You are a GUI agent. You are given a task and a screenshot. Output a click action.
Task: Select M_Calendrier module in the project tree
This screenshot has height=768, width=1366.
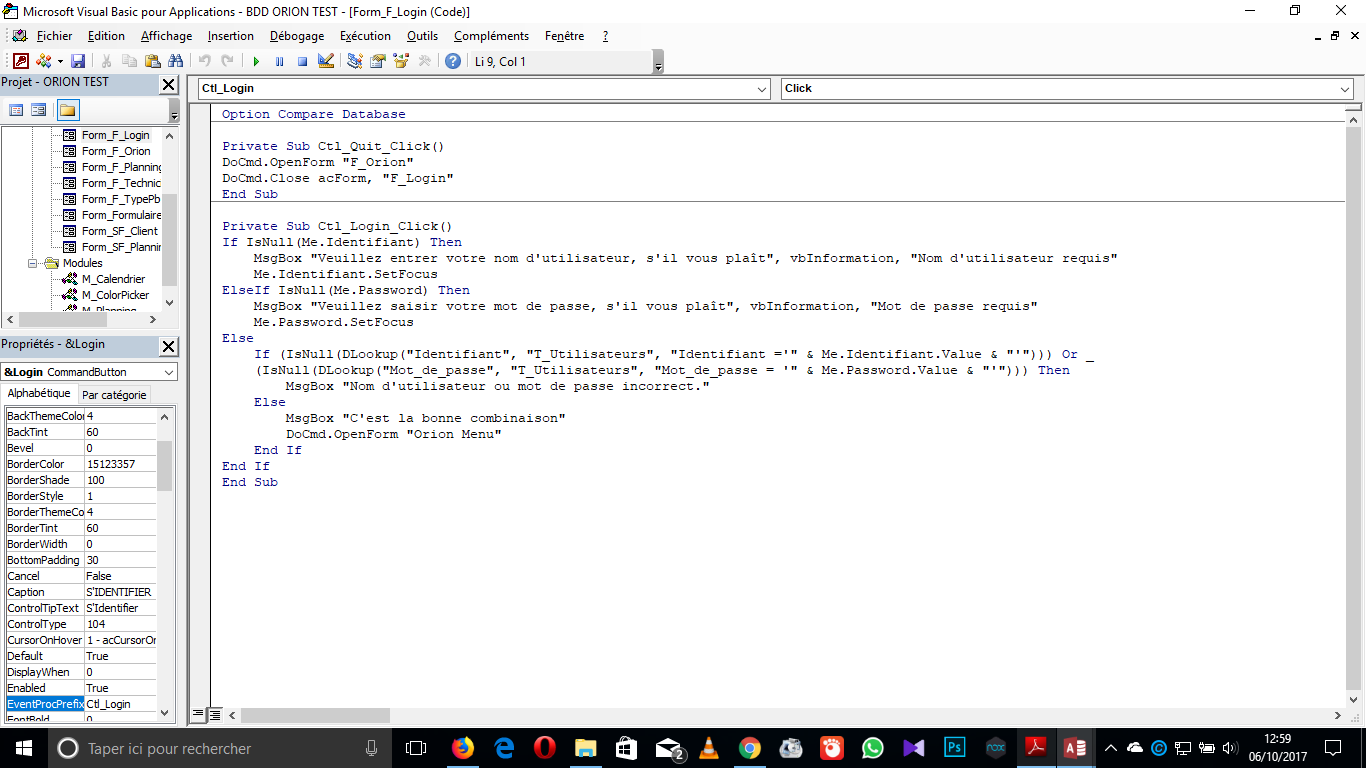tap(113, 279)
